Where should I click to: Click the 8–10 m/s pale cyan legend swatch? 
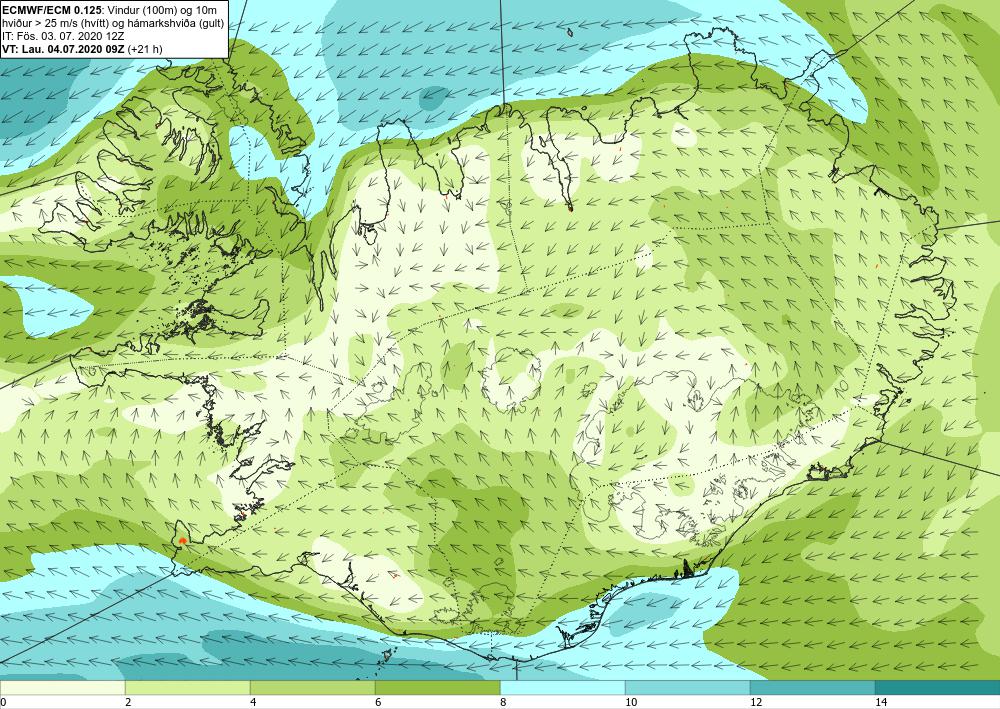[x=562, y=687]
